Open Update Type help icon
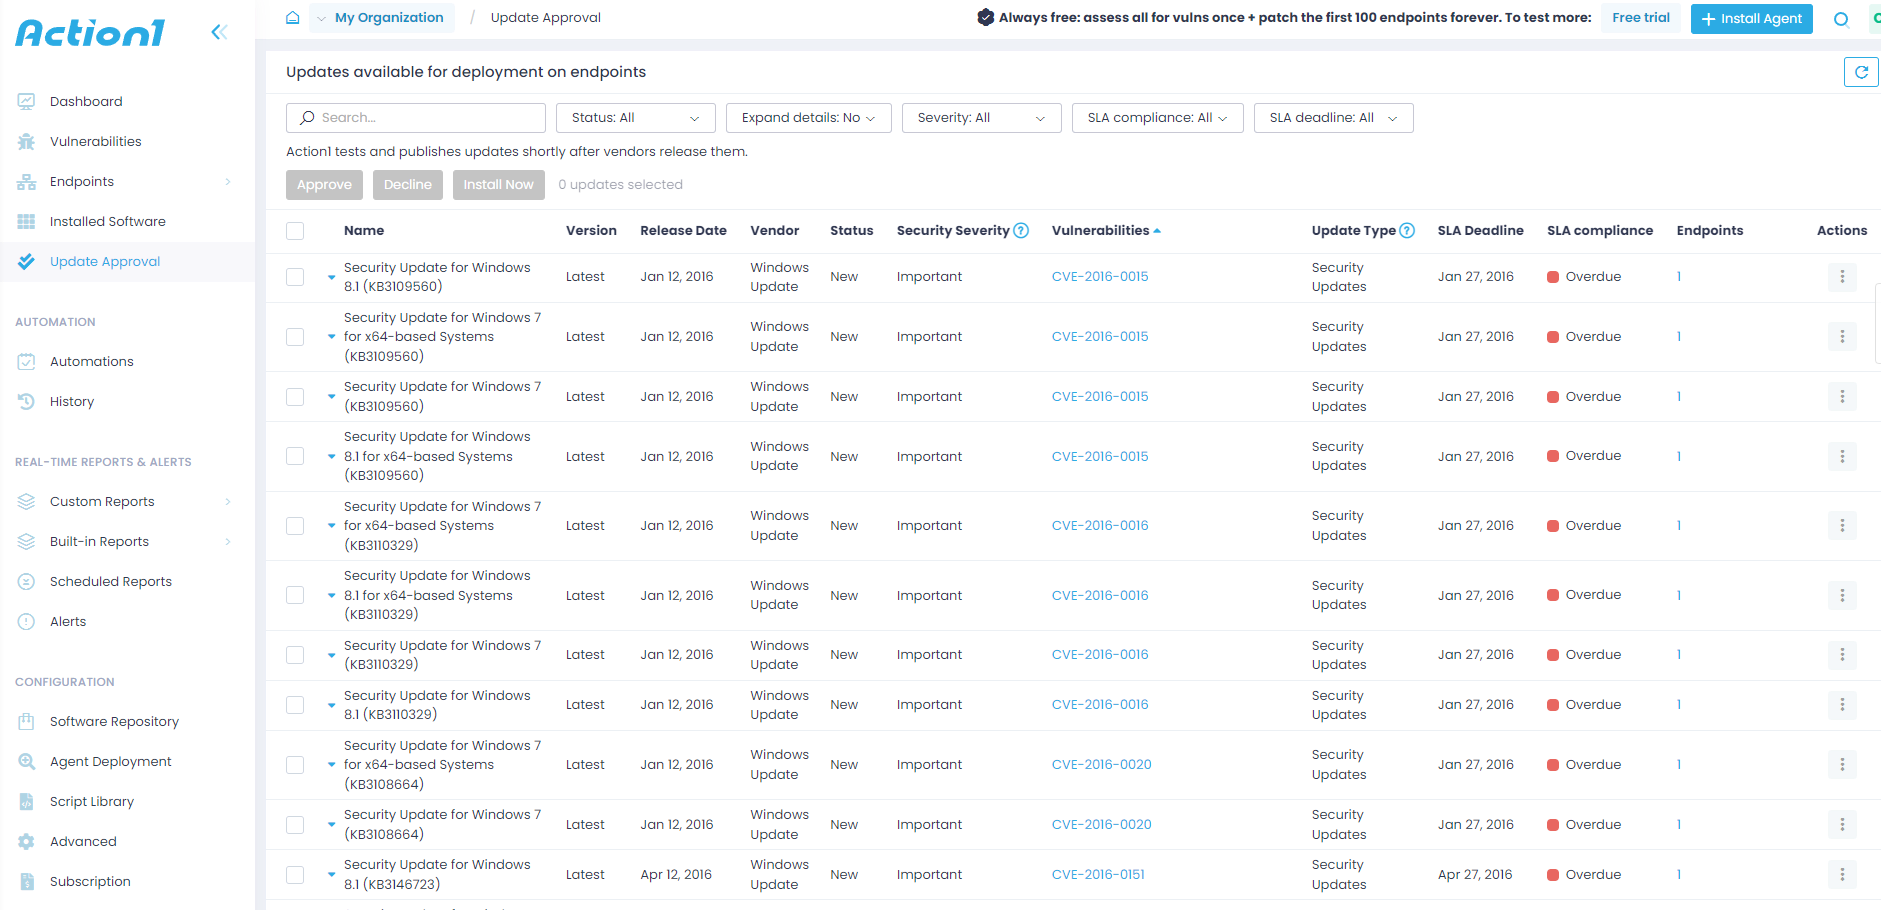Viewport: 1881px width, 910px height. pos(1407,231)
